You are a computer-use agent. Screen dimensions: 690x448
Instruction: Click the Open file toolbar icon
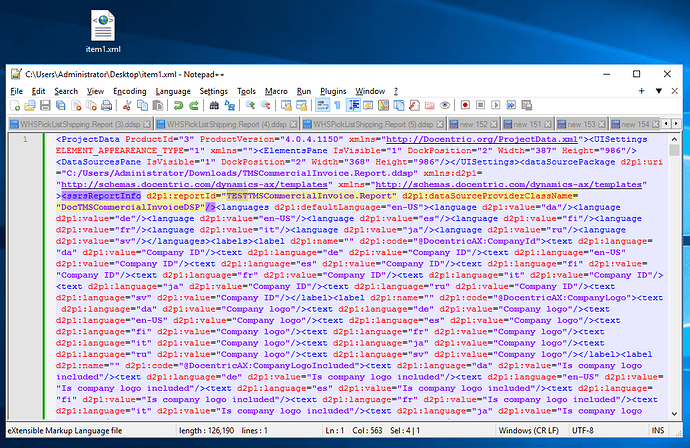31,105
